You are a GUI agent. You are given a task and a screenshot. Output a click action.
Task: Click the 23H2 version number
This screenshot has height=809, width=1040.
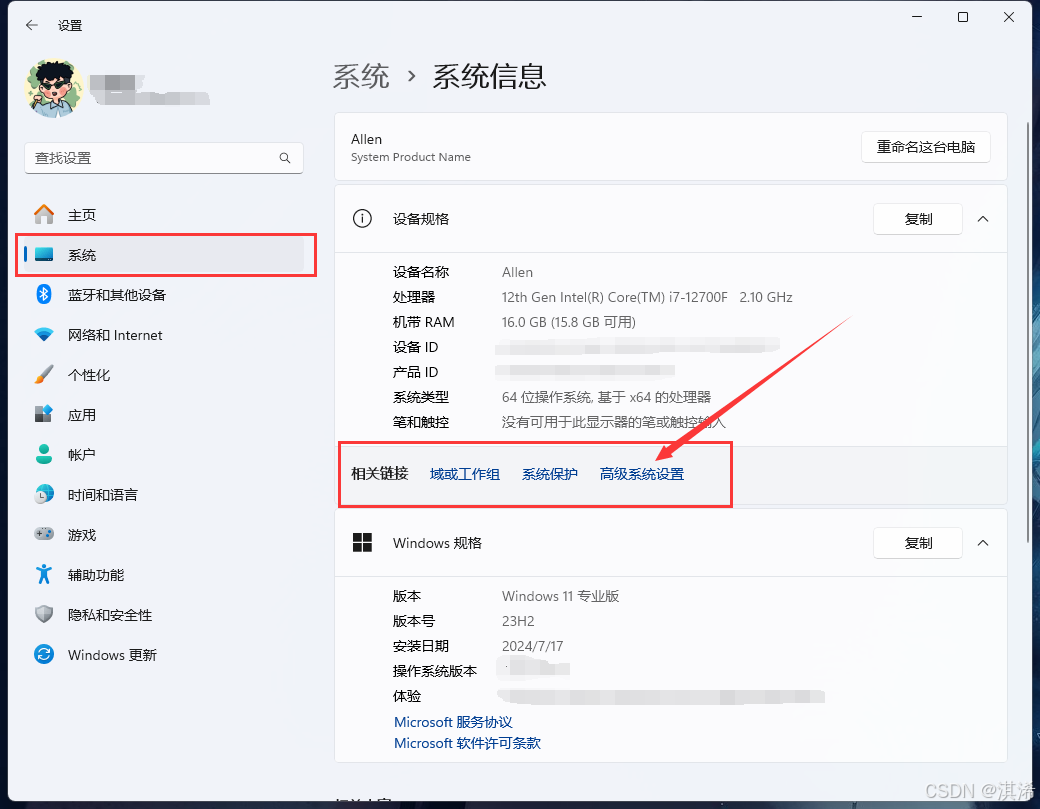(x=517, y=621)
